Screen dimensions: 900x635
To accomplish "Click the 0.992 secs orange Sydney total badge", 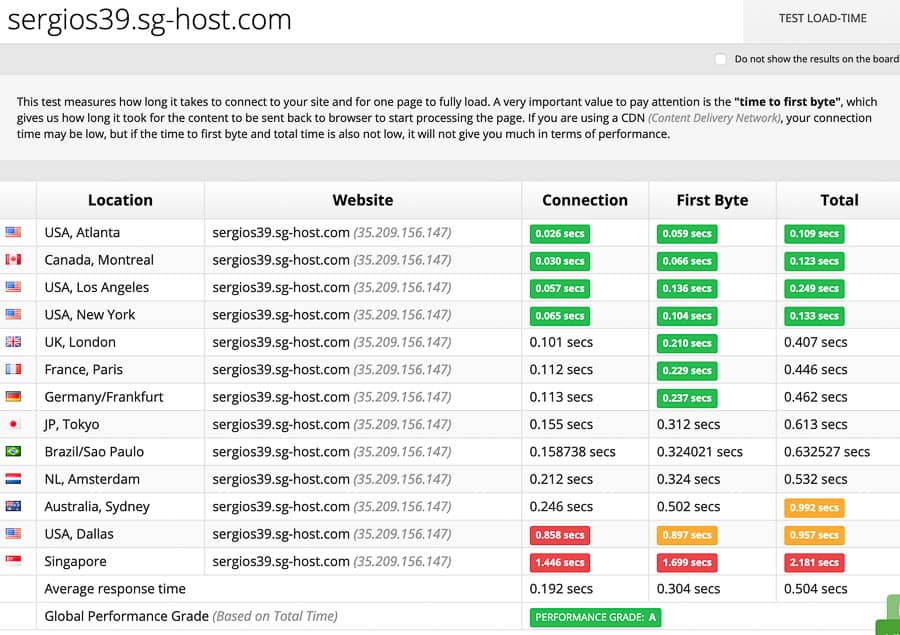I will click(x=815, y=507).
